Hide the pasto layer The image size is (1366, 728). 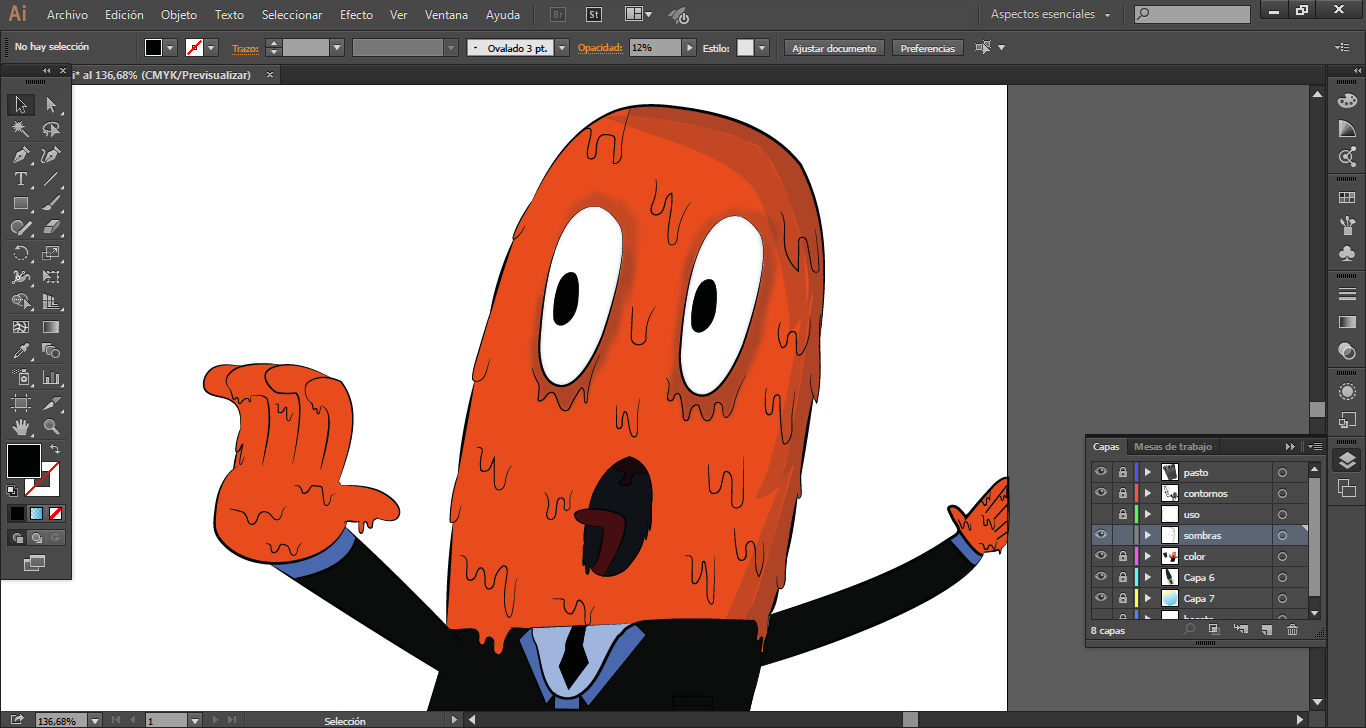pyautogui.click(x=1101, y=472)
